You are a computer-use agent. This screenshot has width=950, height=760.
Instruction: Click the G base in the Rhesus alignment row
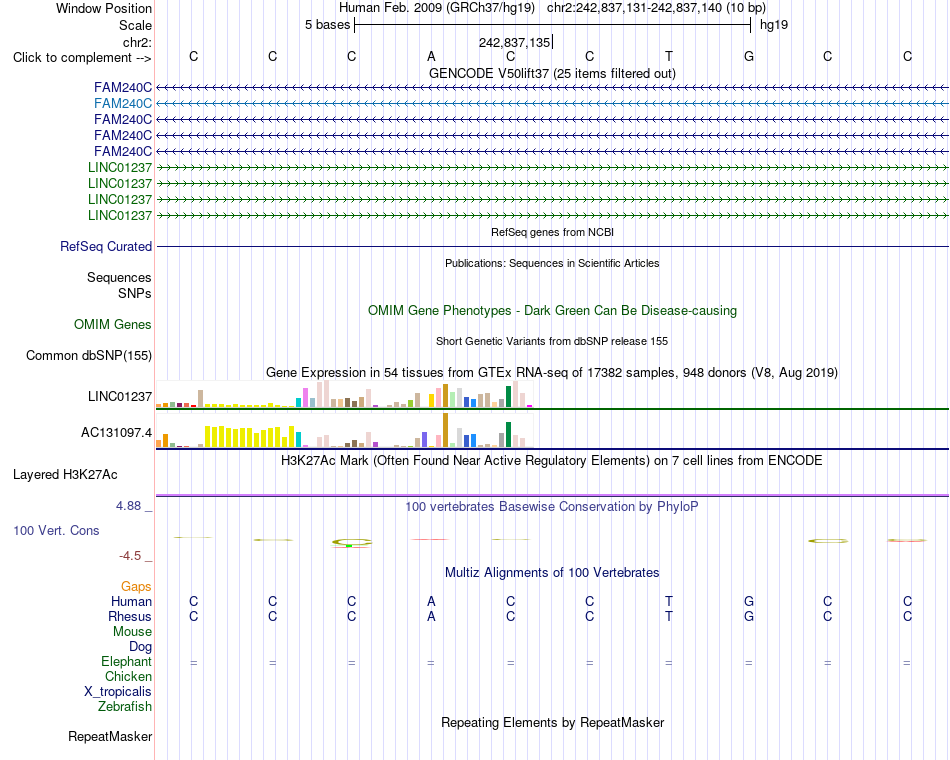(749, 616)
